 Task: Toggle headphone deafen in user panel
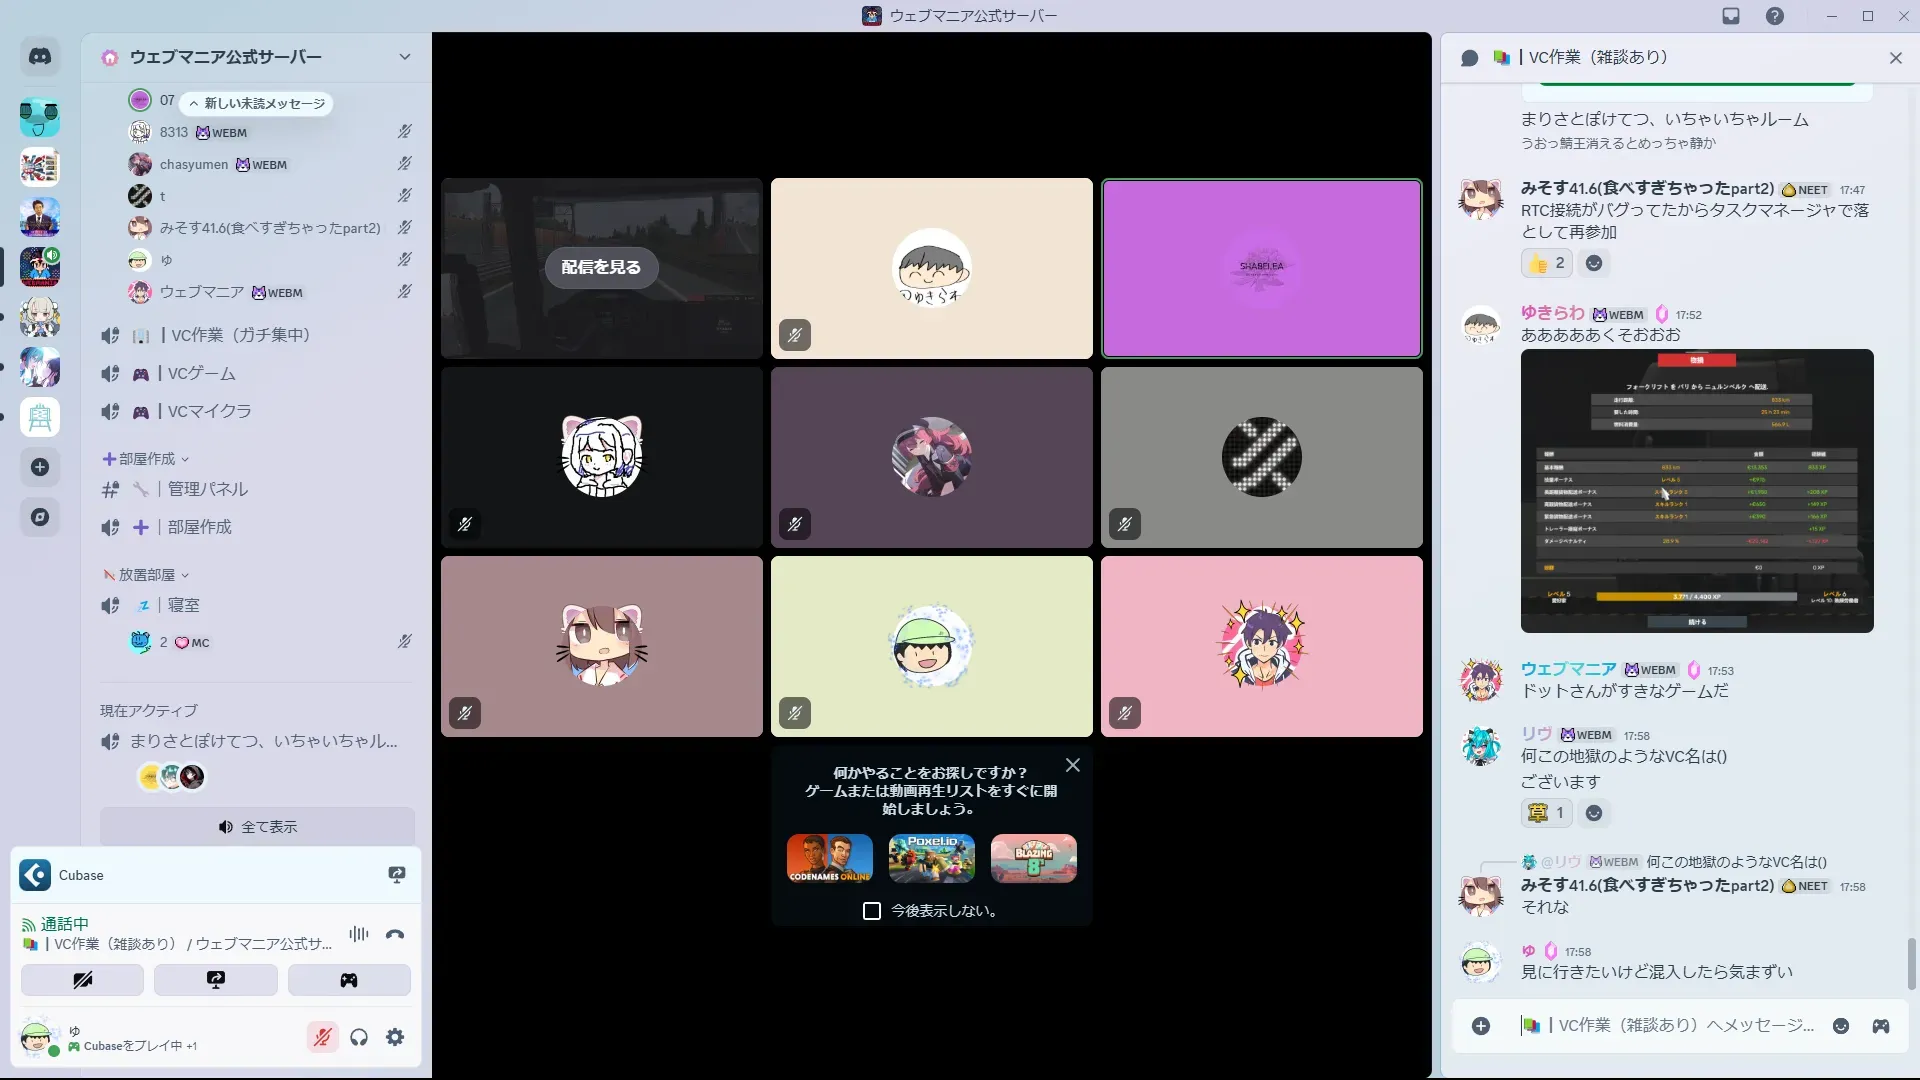[x=359, y=1038]
